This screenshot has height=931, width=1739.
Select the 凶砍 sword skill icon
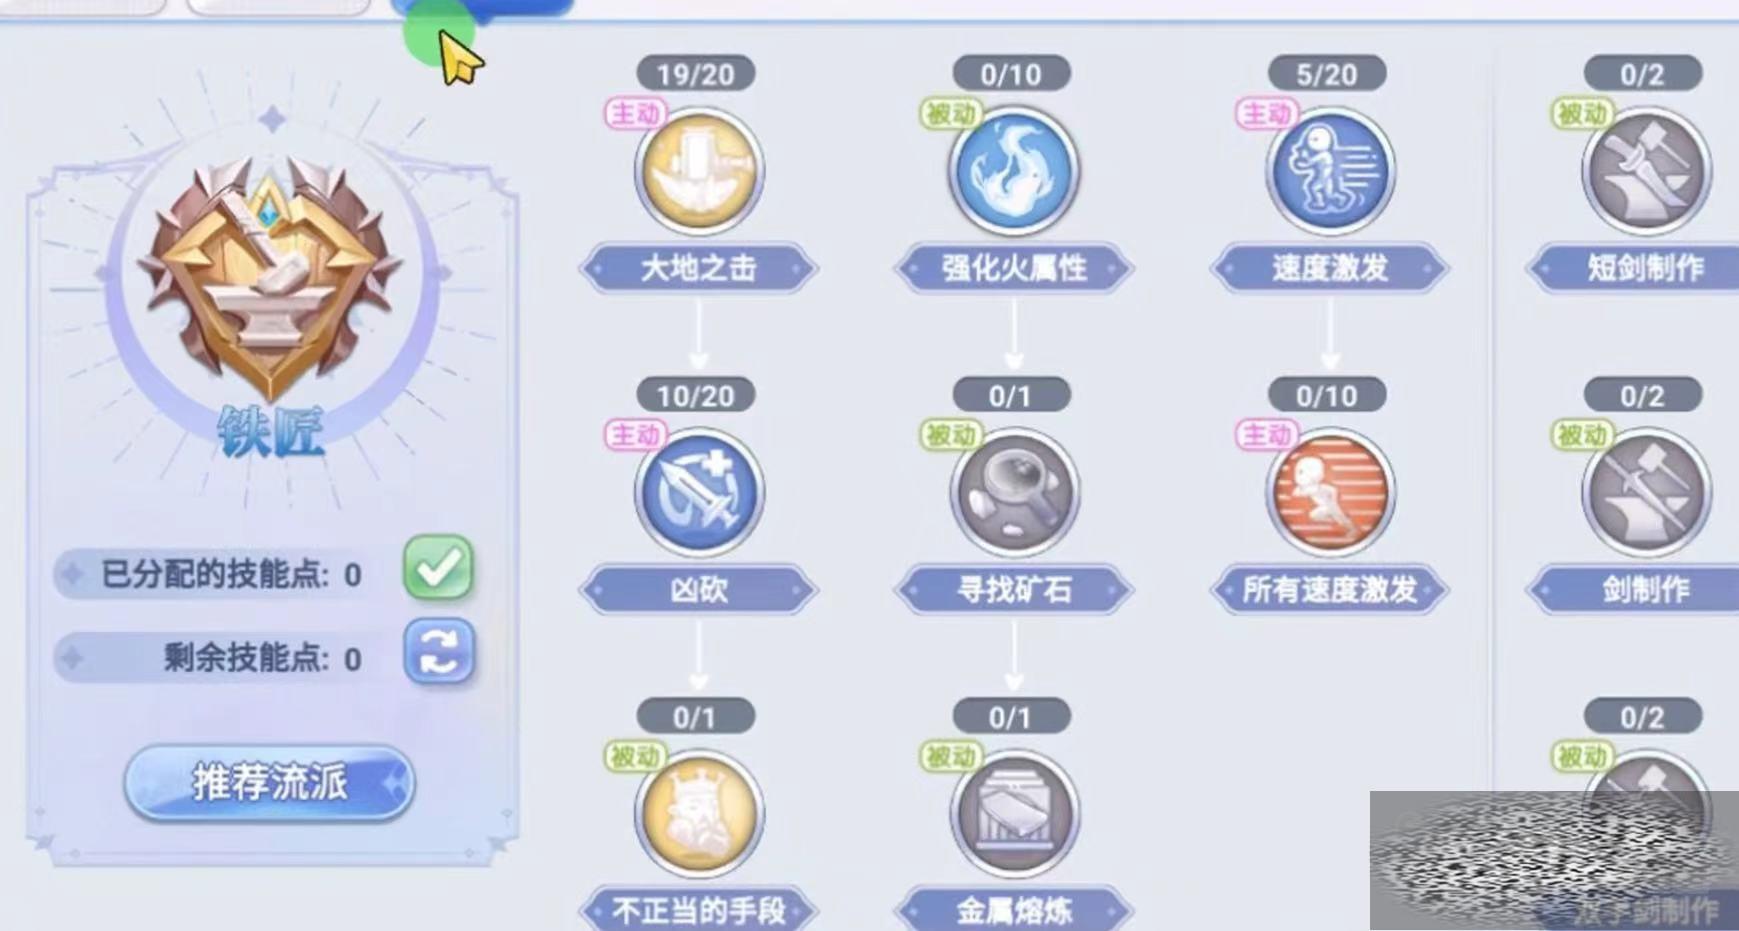[699, 493]
